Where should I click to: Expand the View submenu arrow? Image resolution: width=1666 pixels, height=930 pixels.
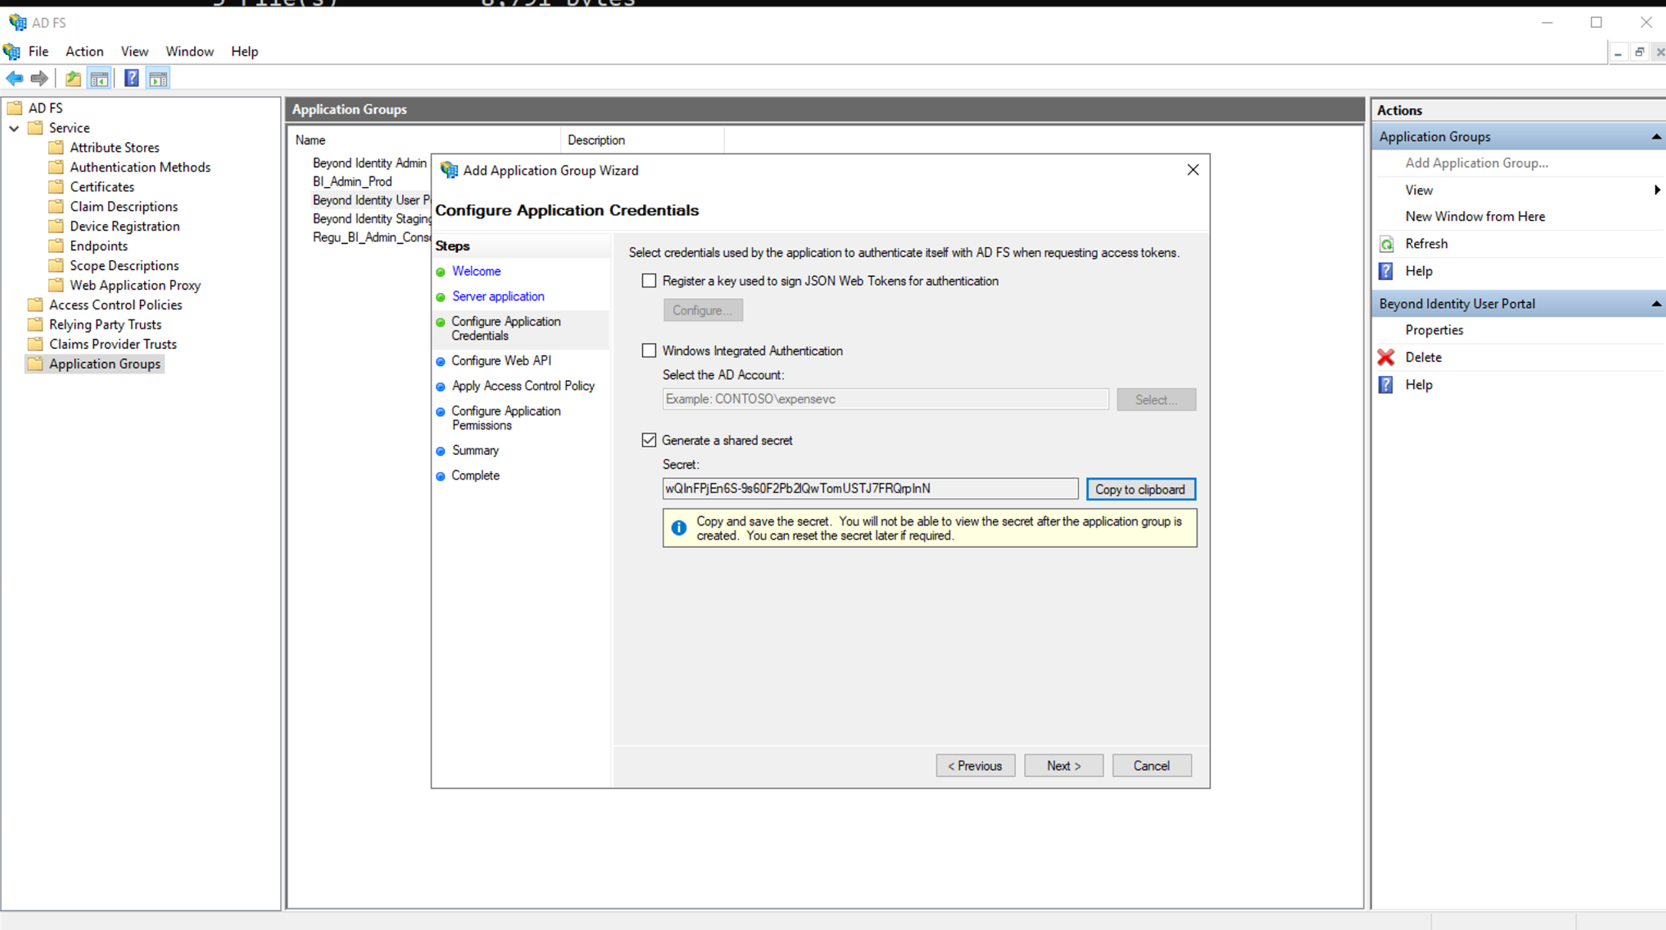1656,190
